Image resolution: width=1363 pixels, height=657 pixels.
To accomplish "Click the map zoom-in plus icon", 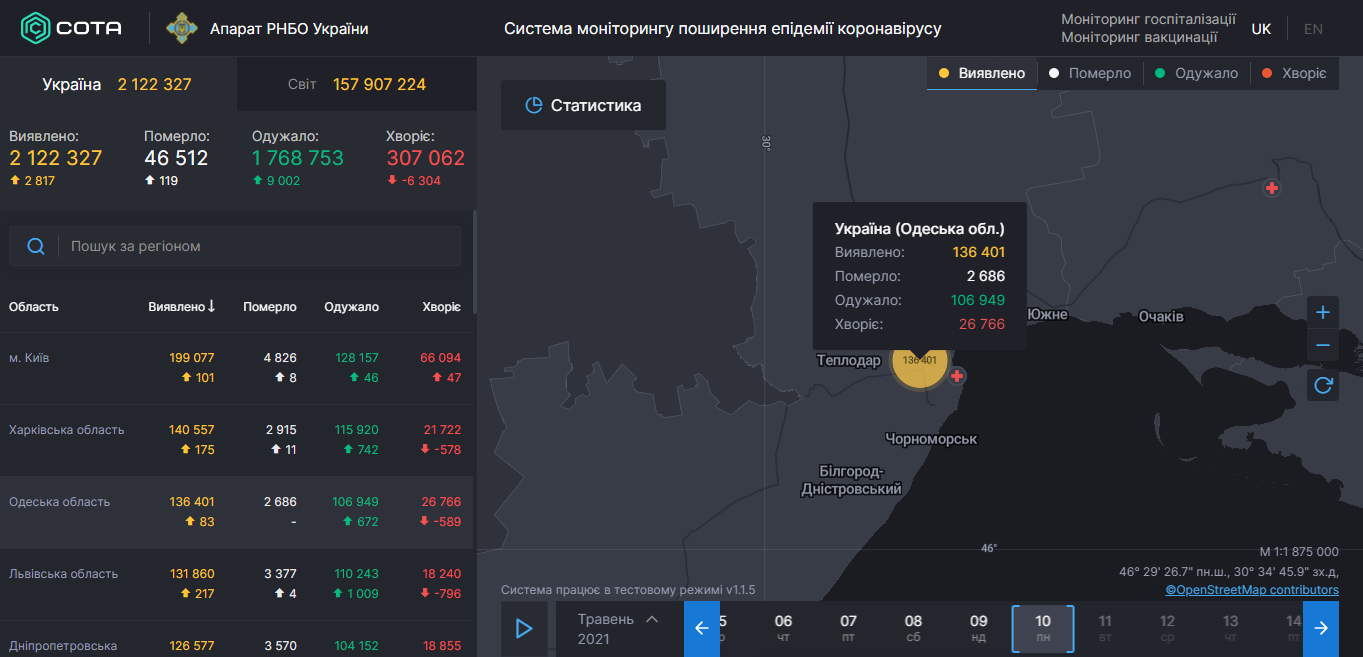I will pyautogui.click(x=1322, y=312).
